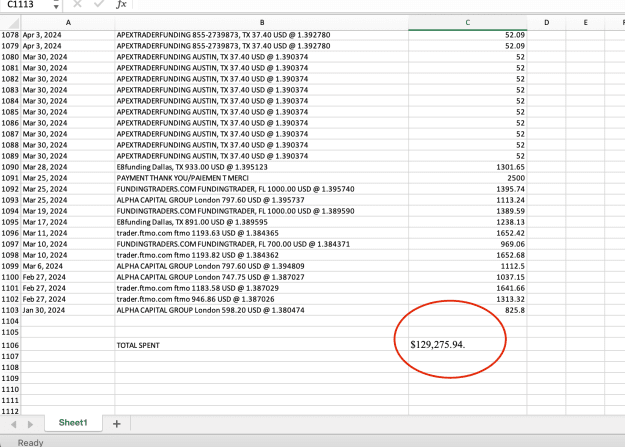The image size is (625, 447).
Task: Select the $129,275.94 total cell
Action: coord(468,345)
